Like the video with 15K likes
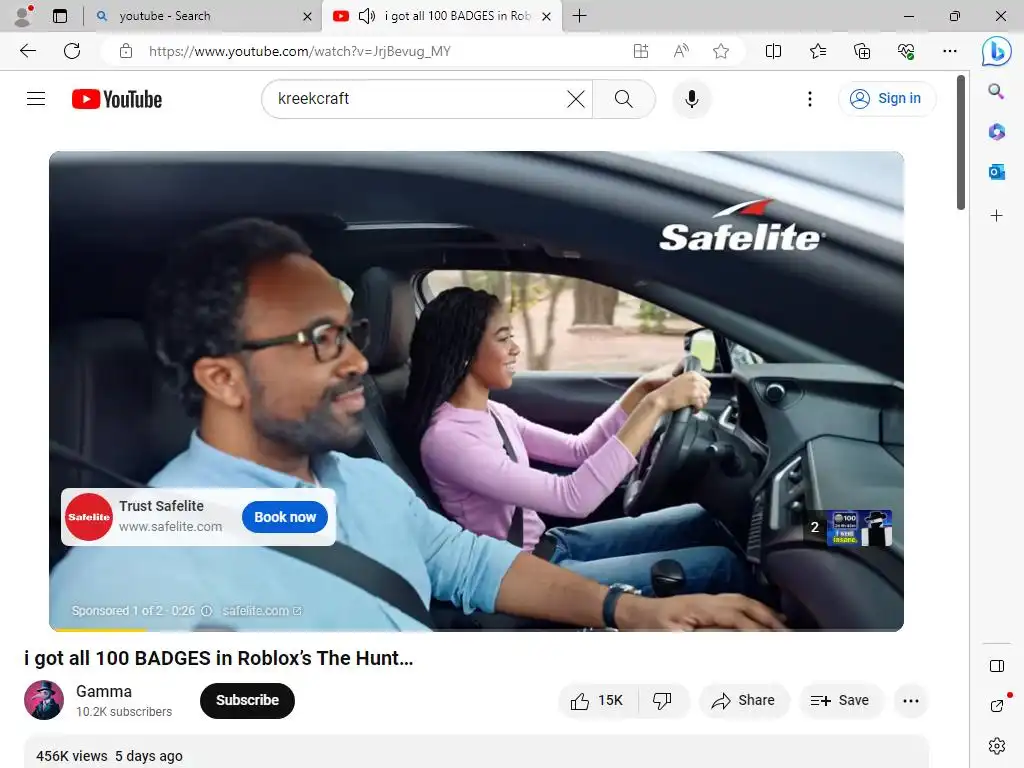 coord(598,701)
